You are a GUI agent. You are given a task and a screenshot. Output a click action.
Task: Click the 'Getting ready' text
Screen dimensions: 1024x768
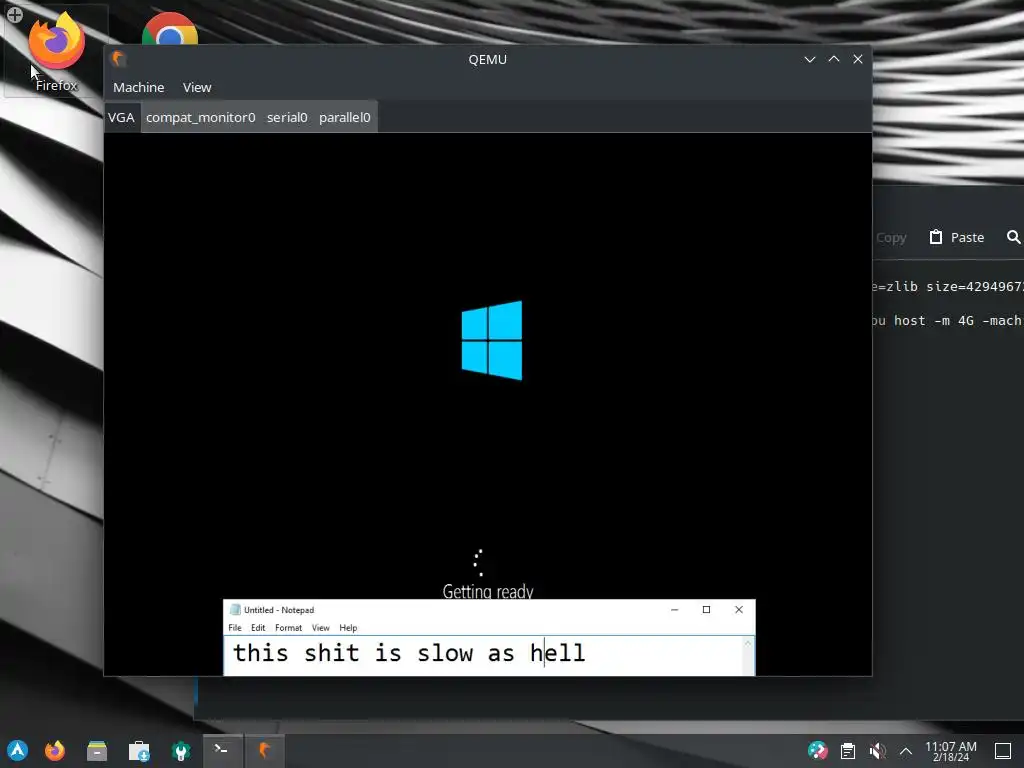[488, 591]
